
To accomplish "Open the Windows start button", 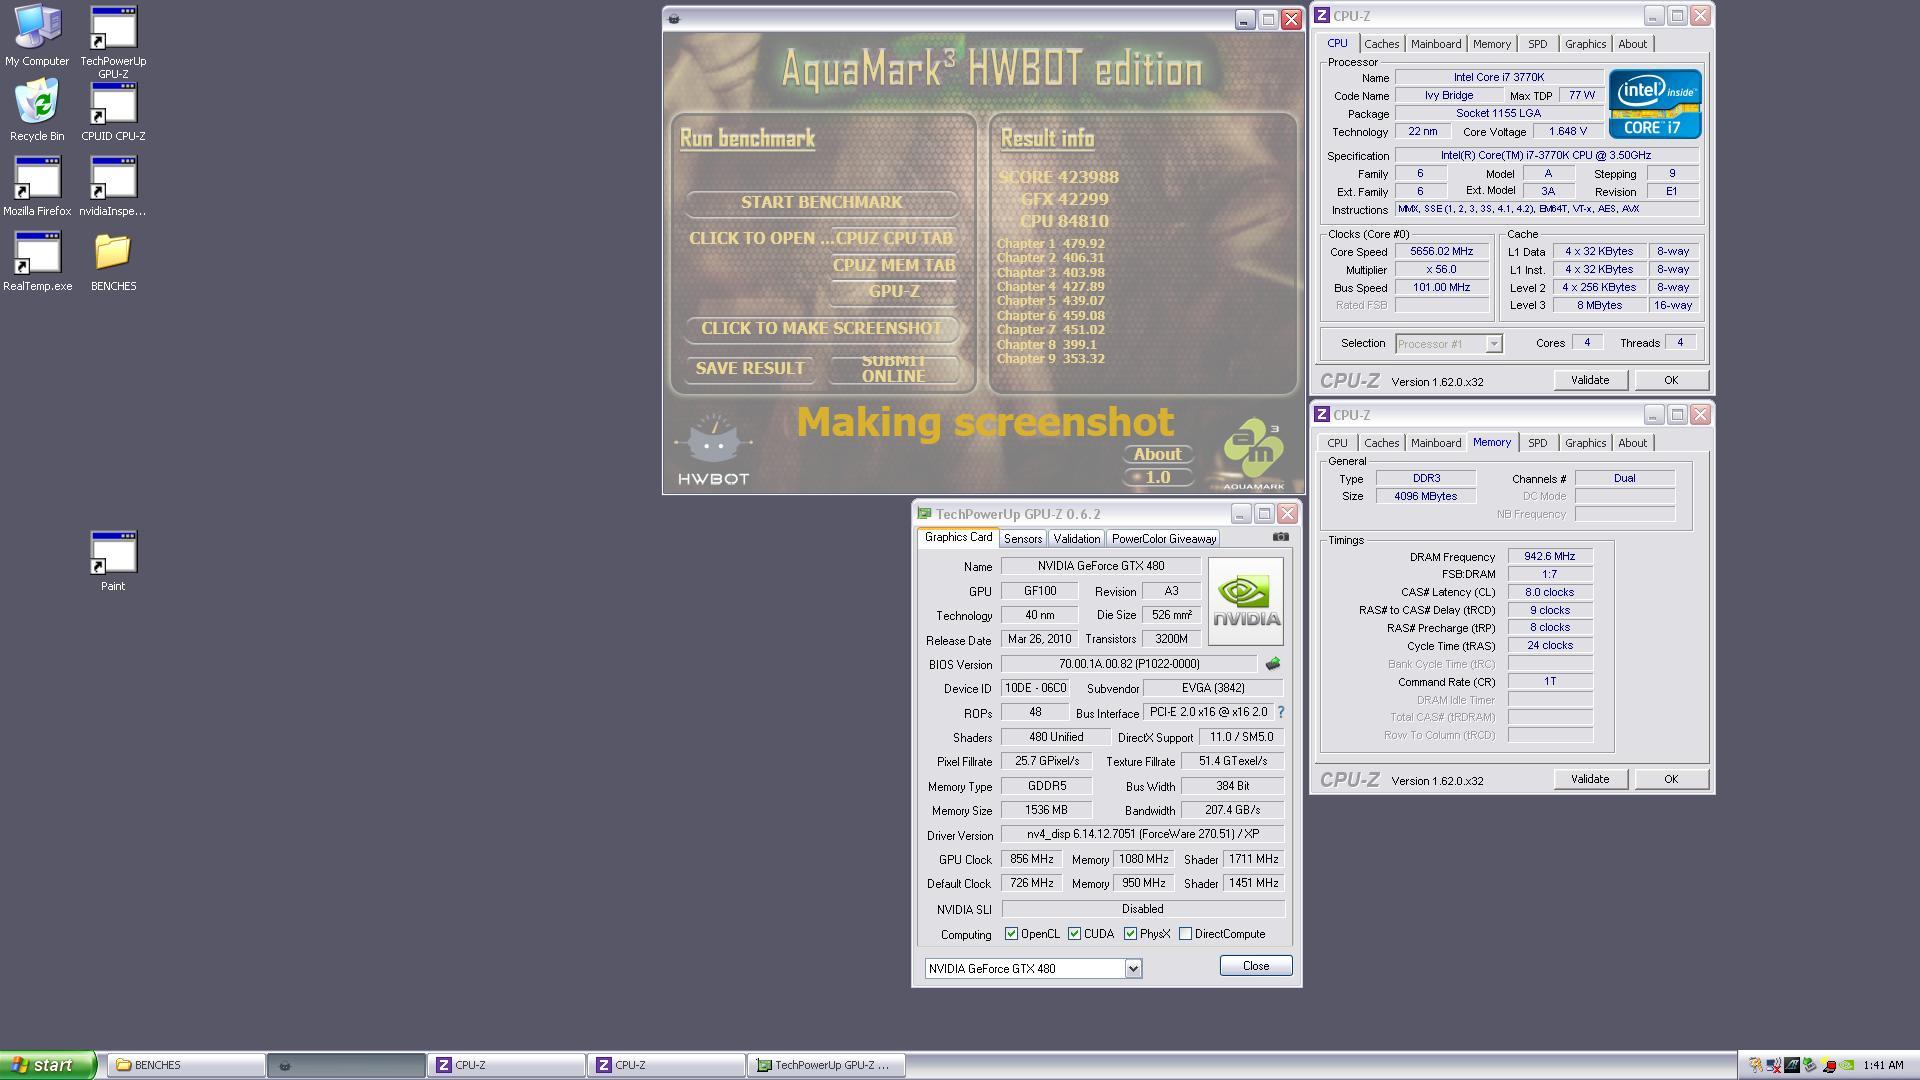I will click(x=48, y=1065).
